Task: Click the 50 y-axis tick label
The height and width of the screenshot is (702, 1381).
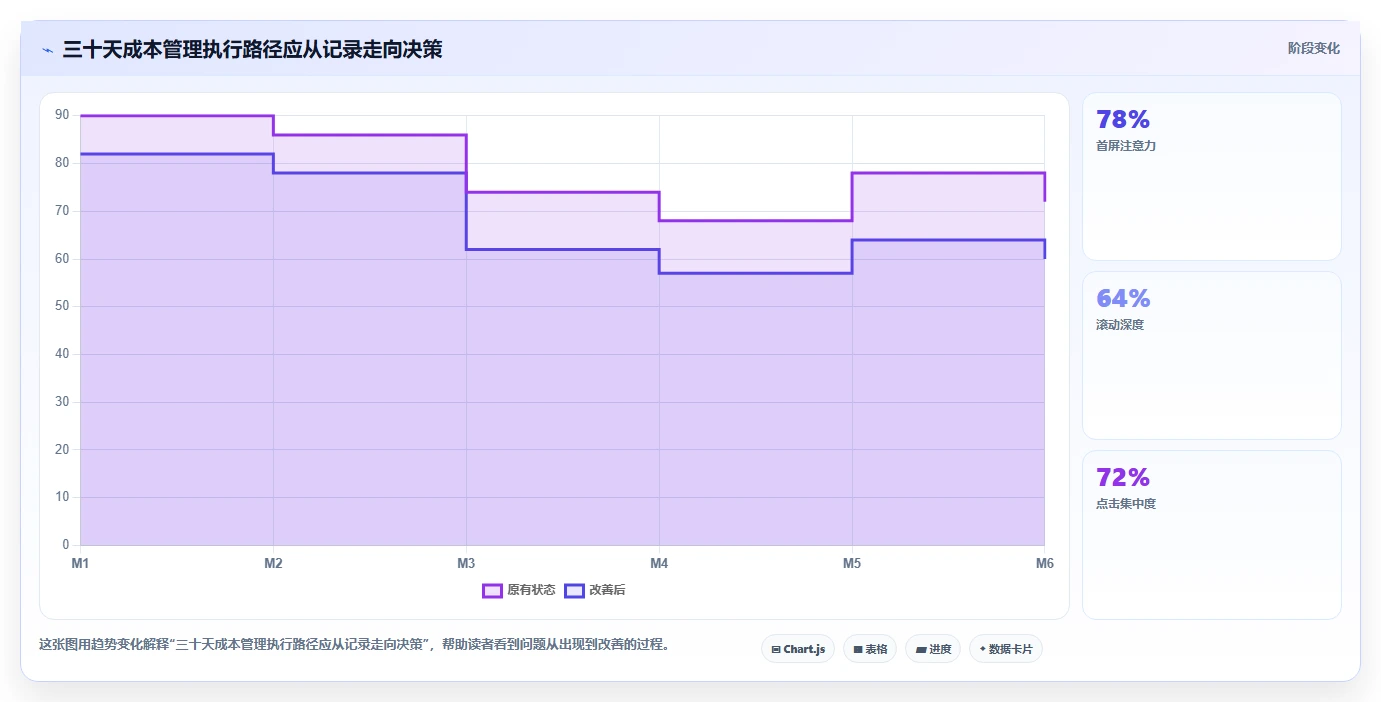Action: (x=62, y=306)
